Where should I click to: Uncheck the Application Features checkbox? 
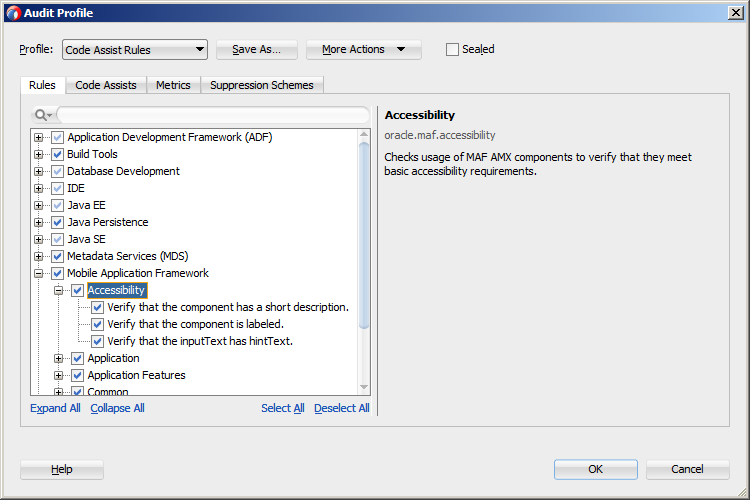[x=77, y=375]
